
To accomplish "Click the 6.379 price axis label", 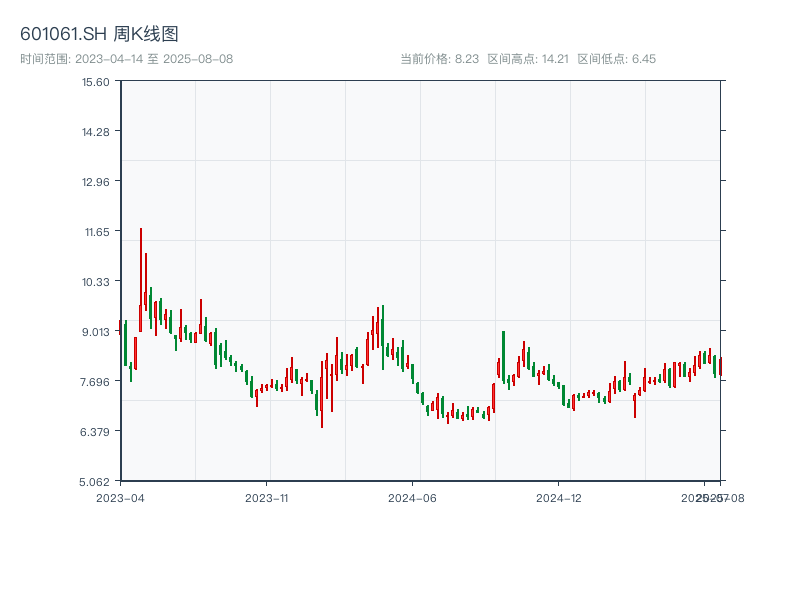I will point(96,431).
